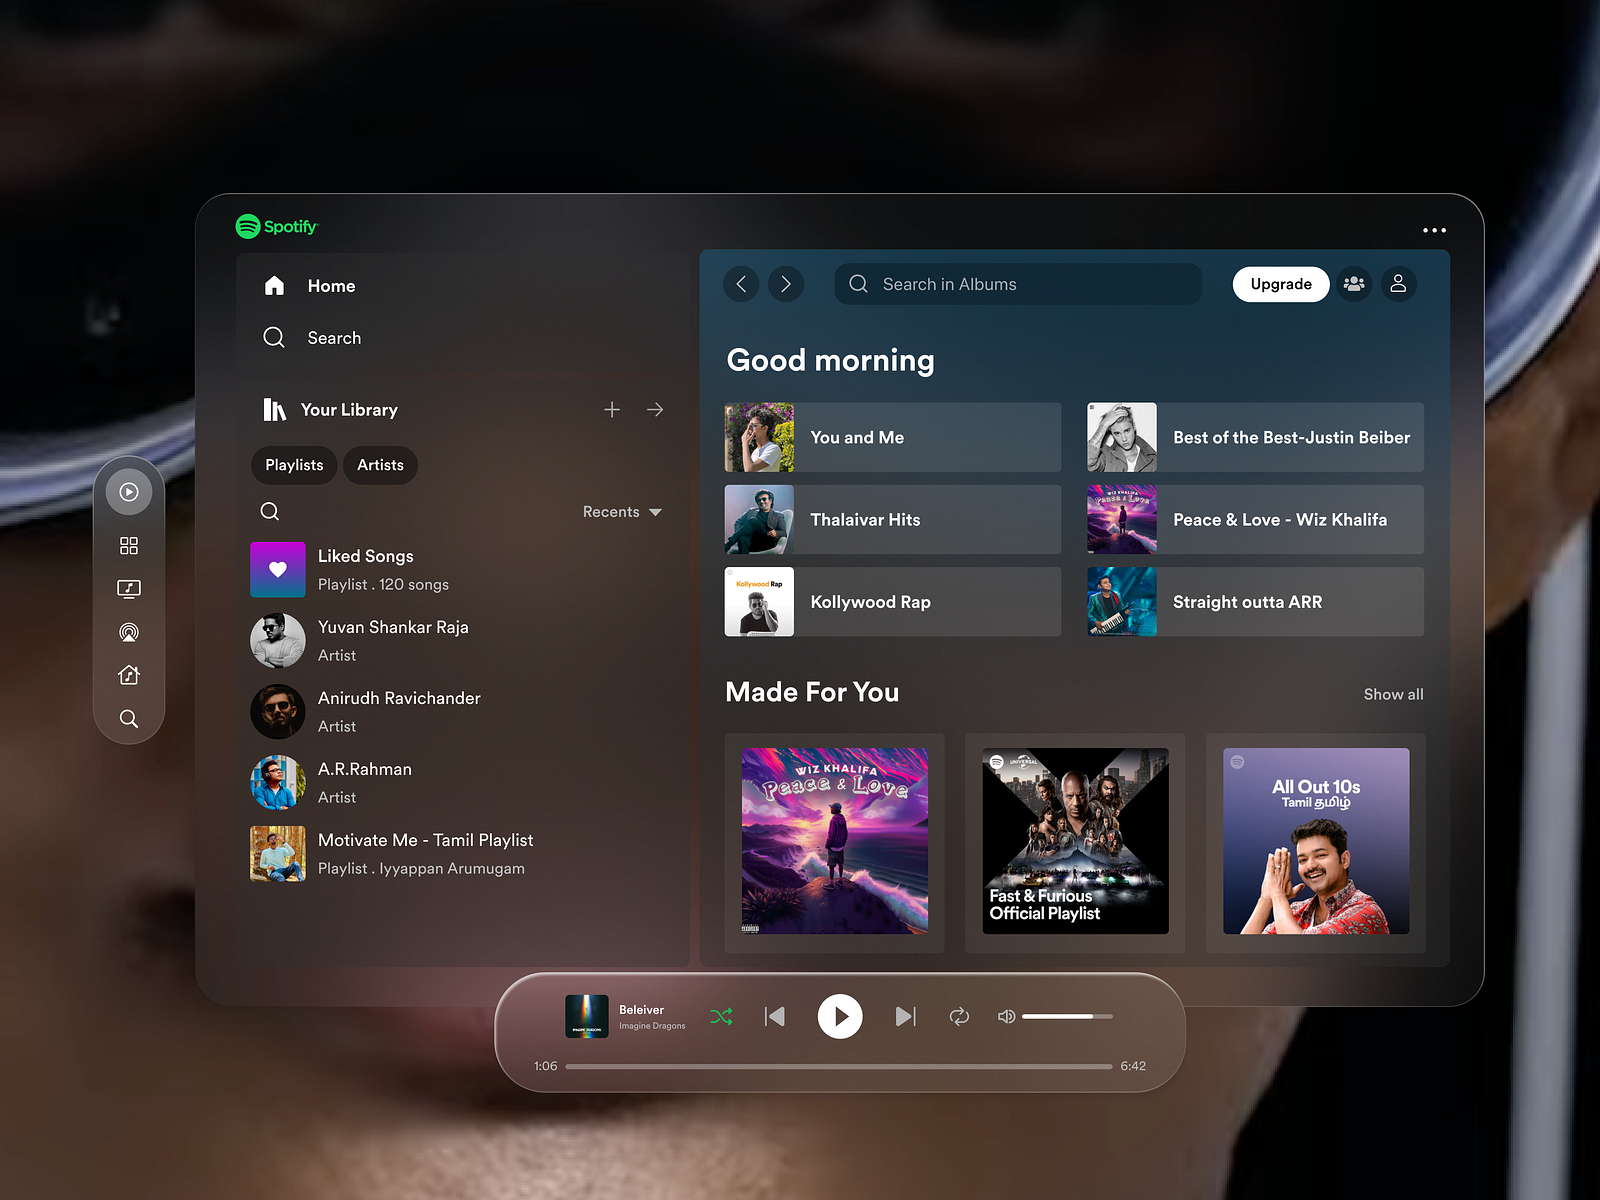Open Straight outta ARR tile
Image resolution: width=1600 pixels, height=1200 pixels.
click(1256, 602)
